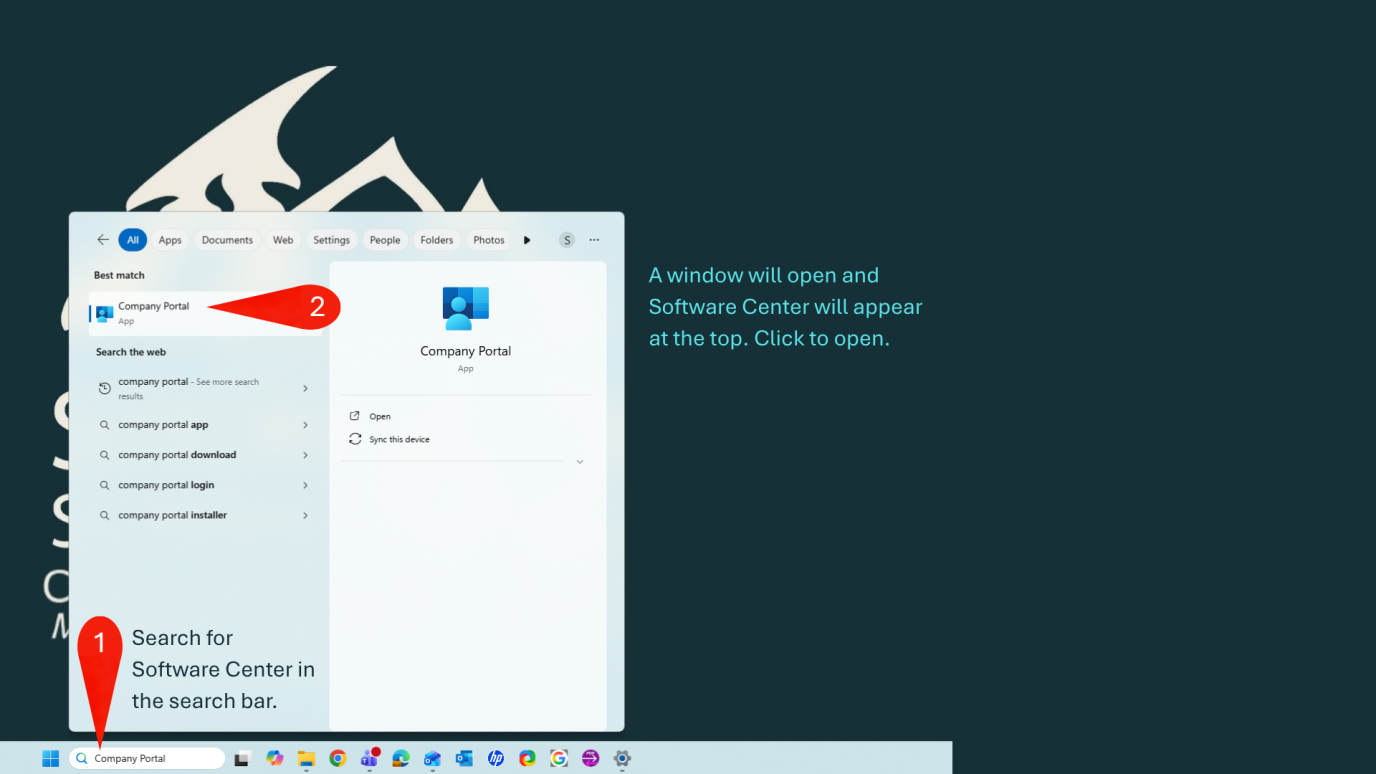Viewport: 1376px width, 774px height.
Task: Click the taskbar search box
Action: (x=150, y=759)
